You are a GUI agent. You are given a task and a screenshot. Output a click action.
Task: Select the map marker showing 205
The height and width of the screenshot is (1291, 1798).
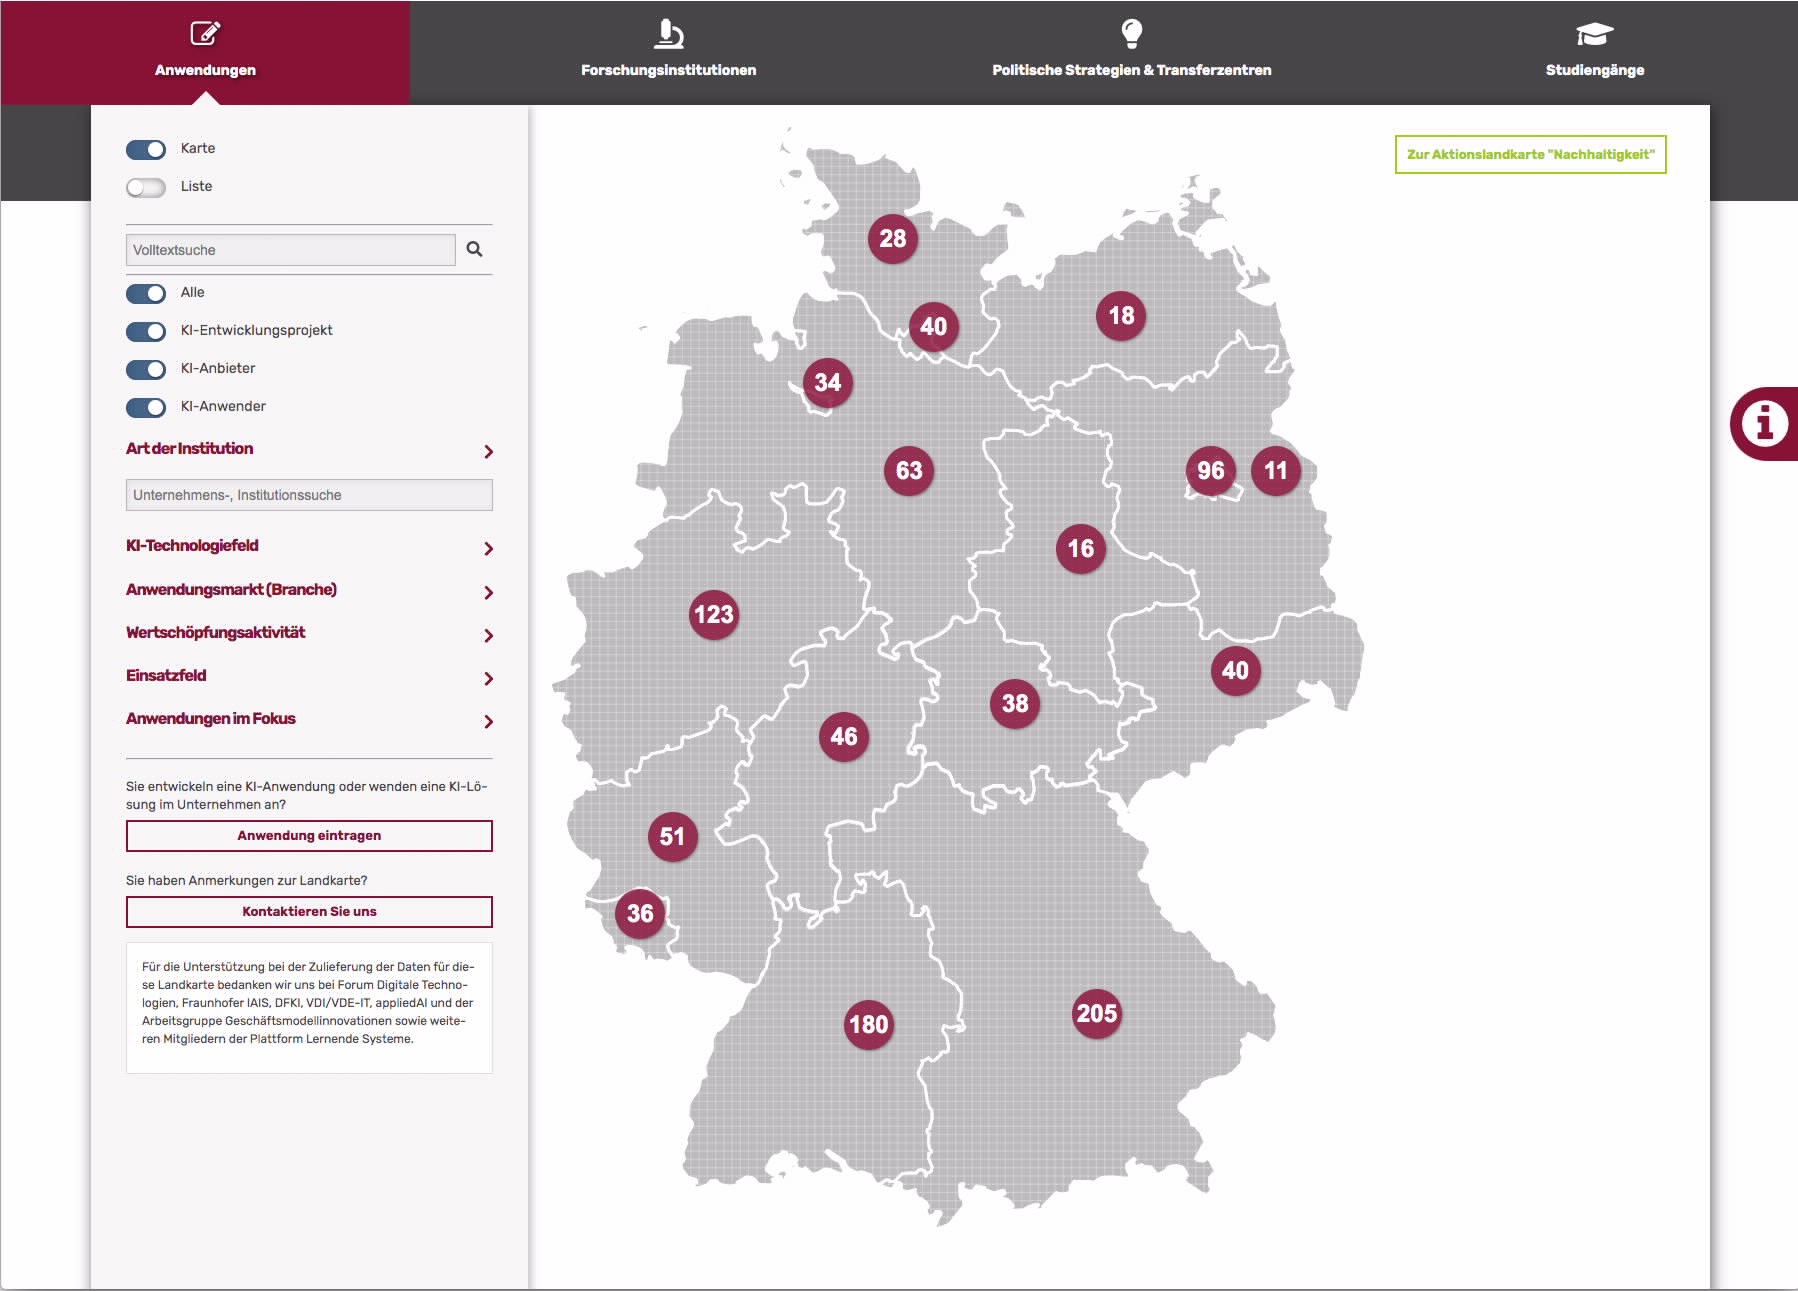[1096, 1014]
